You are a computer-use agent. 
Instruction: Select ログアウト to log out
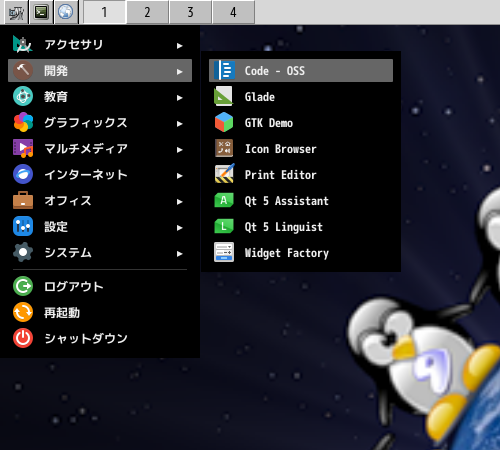tap(100, 286)
